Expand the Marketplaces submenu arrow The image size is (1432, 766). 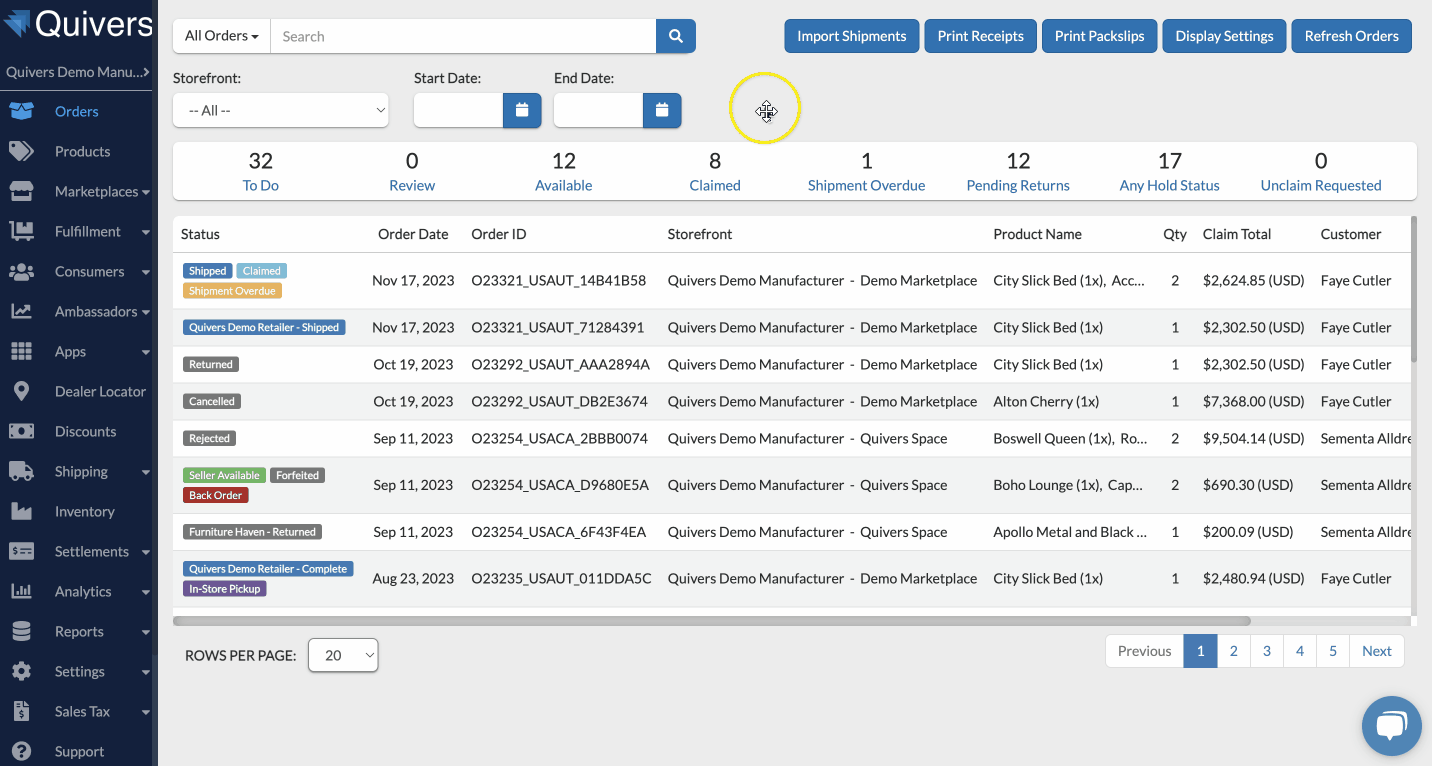coord(146,192)
